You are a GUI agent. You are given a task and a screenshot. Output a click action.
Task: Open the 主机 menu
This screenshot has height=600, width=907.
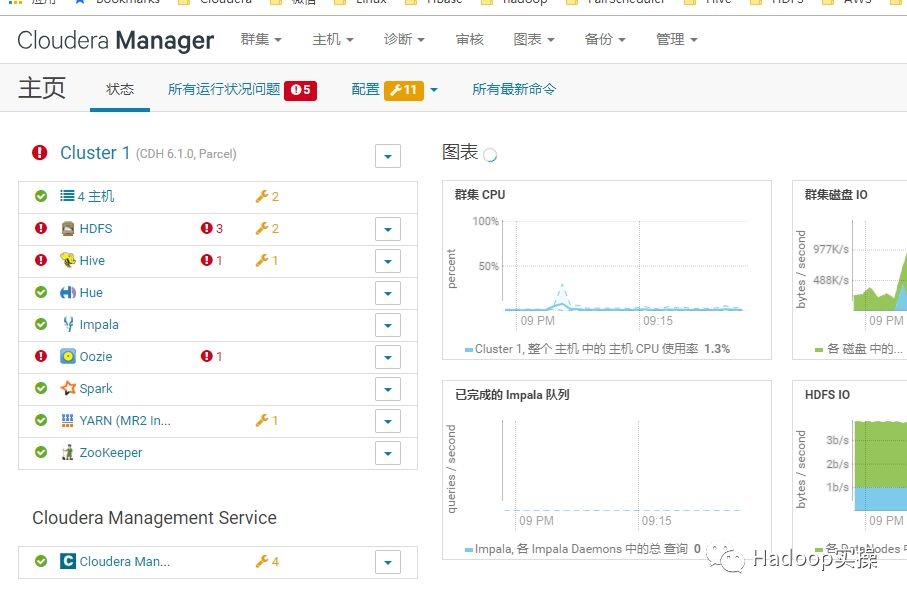tap(333, 39)
